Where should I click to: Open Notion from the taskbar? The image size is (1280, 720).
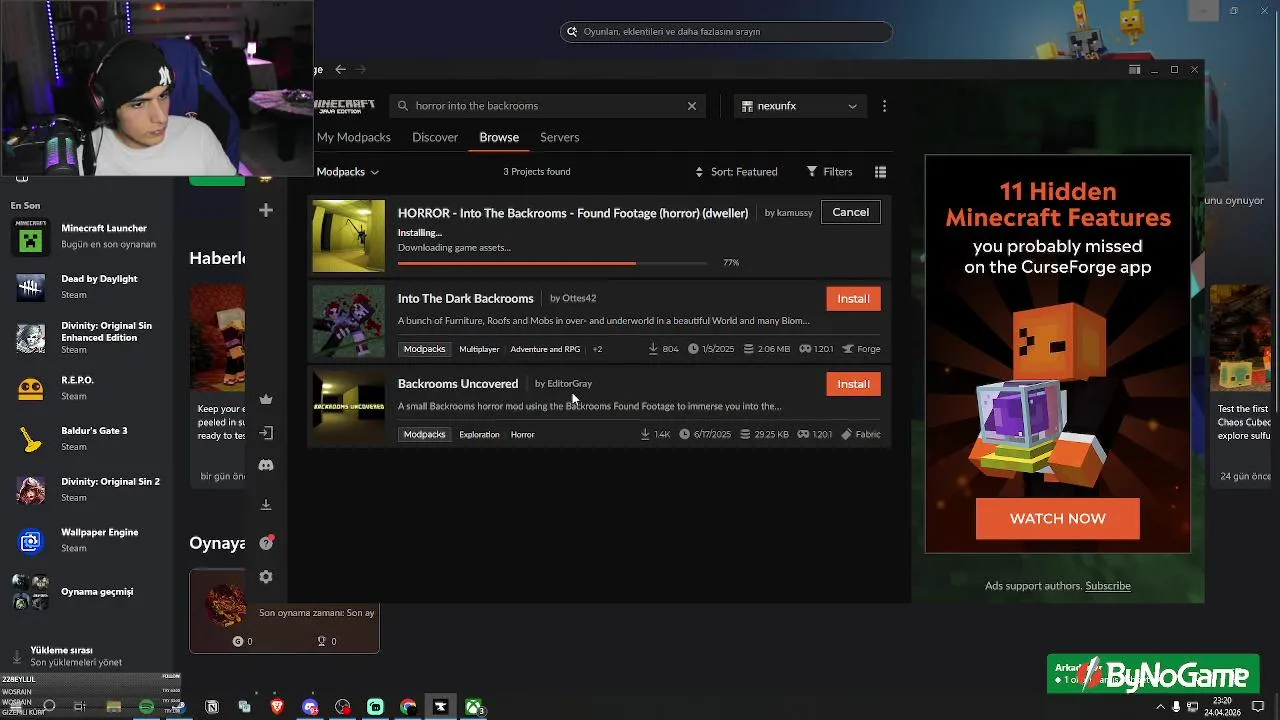[212, 707]
